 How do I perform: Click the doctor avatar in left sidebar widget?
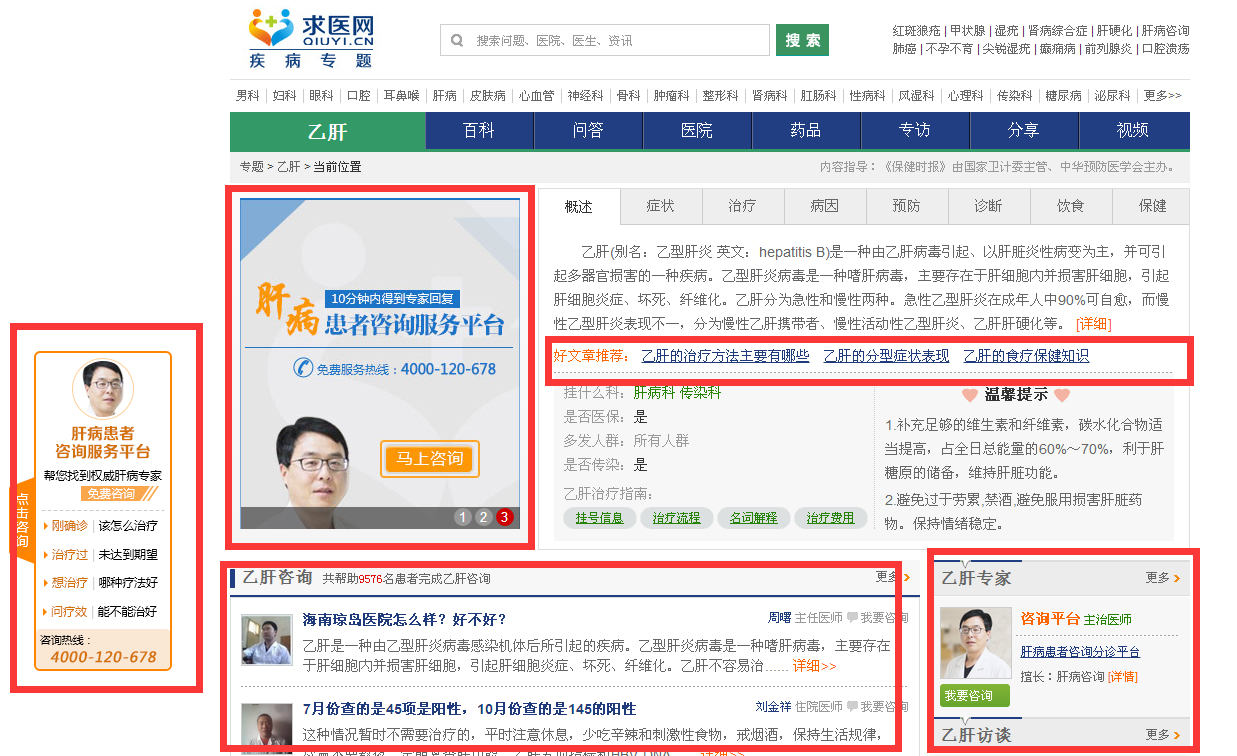(102, 389)
